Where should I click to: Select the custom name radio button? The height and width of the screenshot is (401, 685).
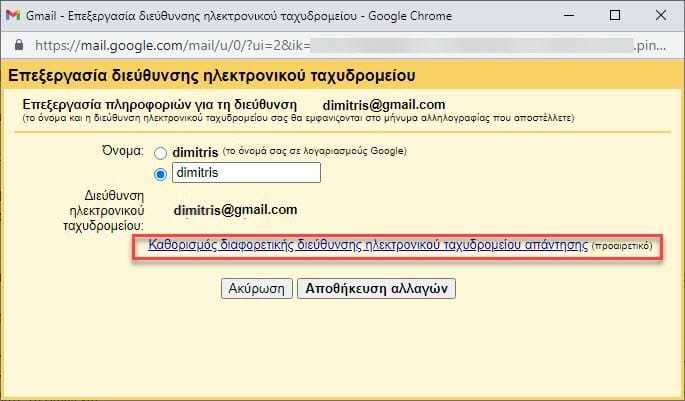(x=160, y=174)
